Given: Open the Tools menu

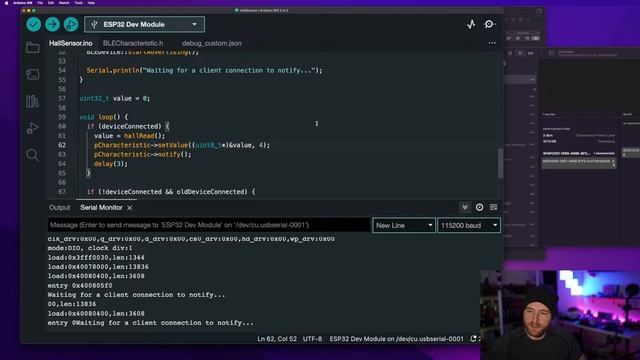Looking at the screenshot, I should [78, 3].
